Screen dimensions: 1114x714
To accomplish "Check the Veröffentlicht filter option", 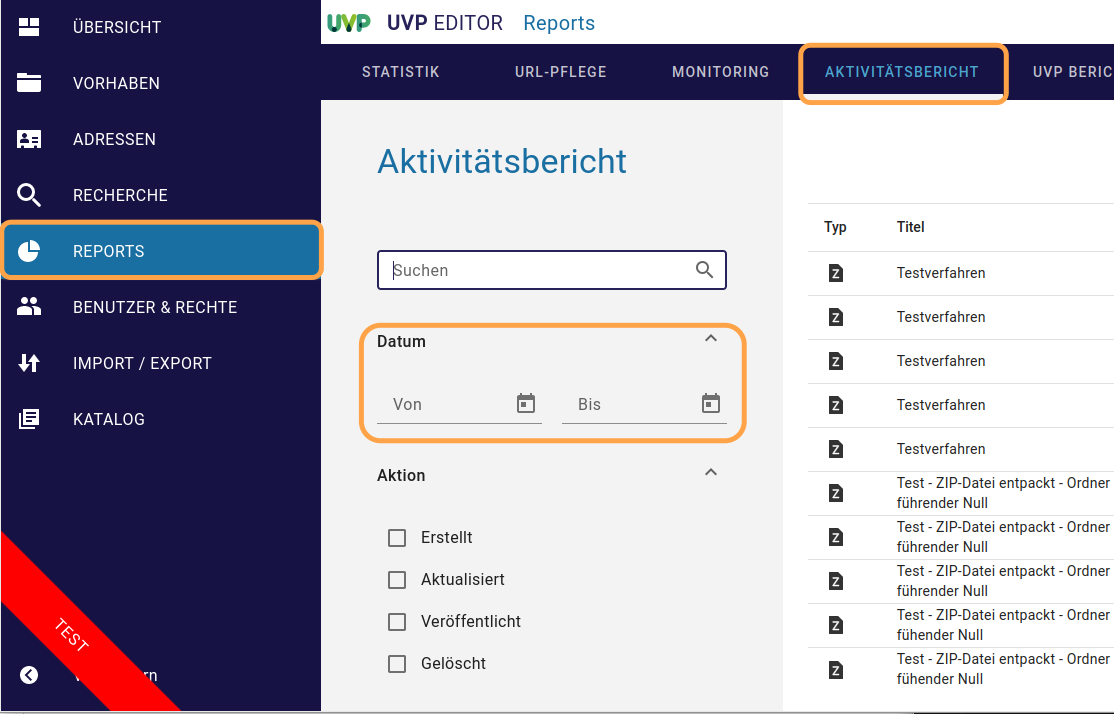I will pyautogui.click(x=397, y=621).
